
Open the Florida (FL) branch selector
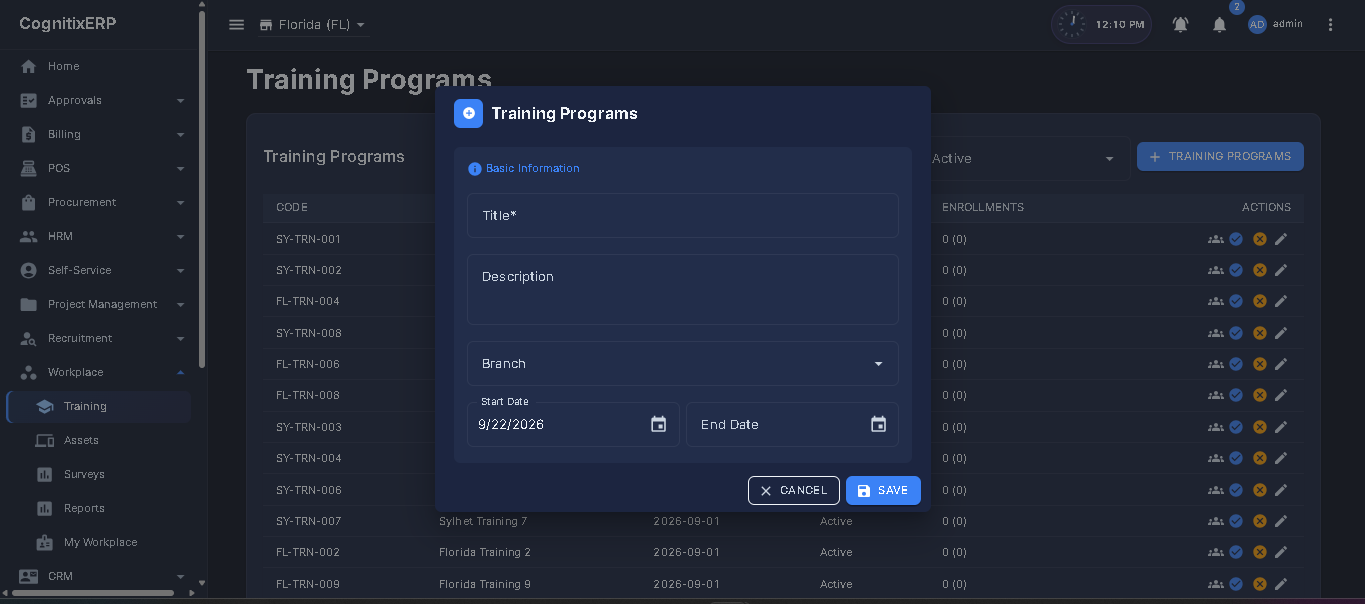tap(313, 25)
